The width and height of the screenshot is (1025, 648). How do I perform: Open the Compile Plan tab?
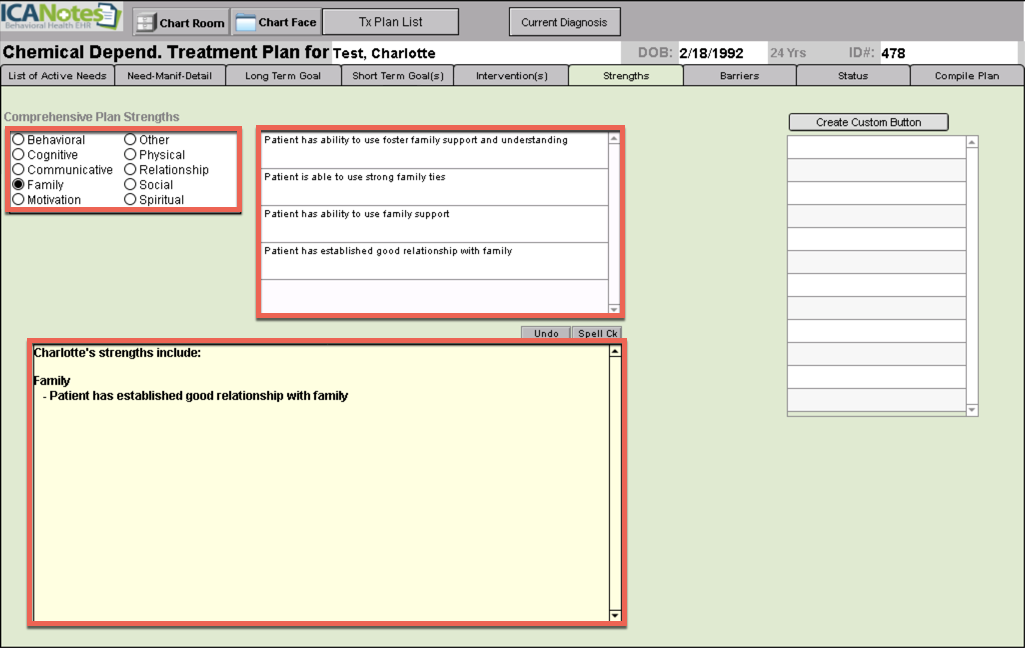pyautogui.click(x=966, y=76)
